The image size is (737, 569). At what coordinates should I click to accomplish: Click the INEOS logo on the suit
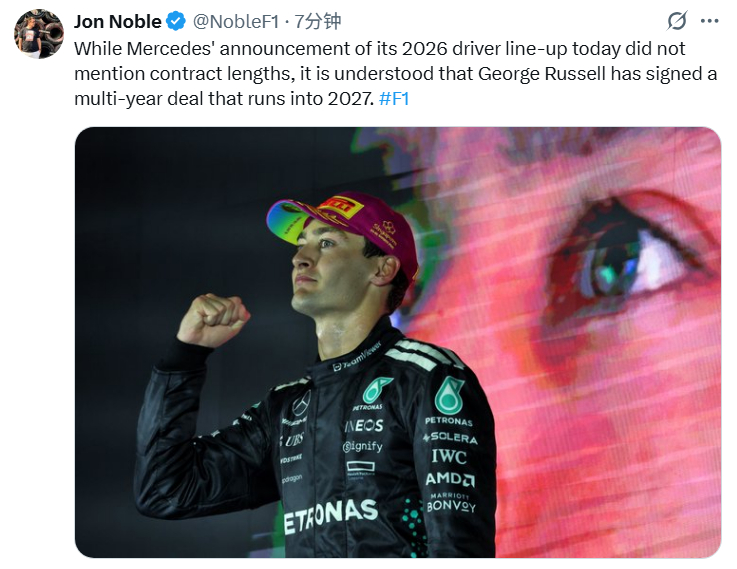coord(364,426)
